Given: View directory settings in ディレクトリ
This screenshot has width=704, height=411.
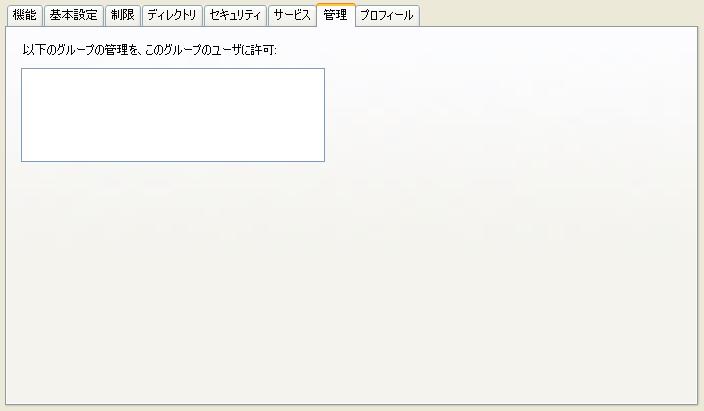Looking at the screenshot, I should 172,15.
